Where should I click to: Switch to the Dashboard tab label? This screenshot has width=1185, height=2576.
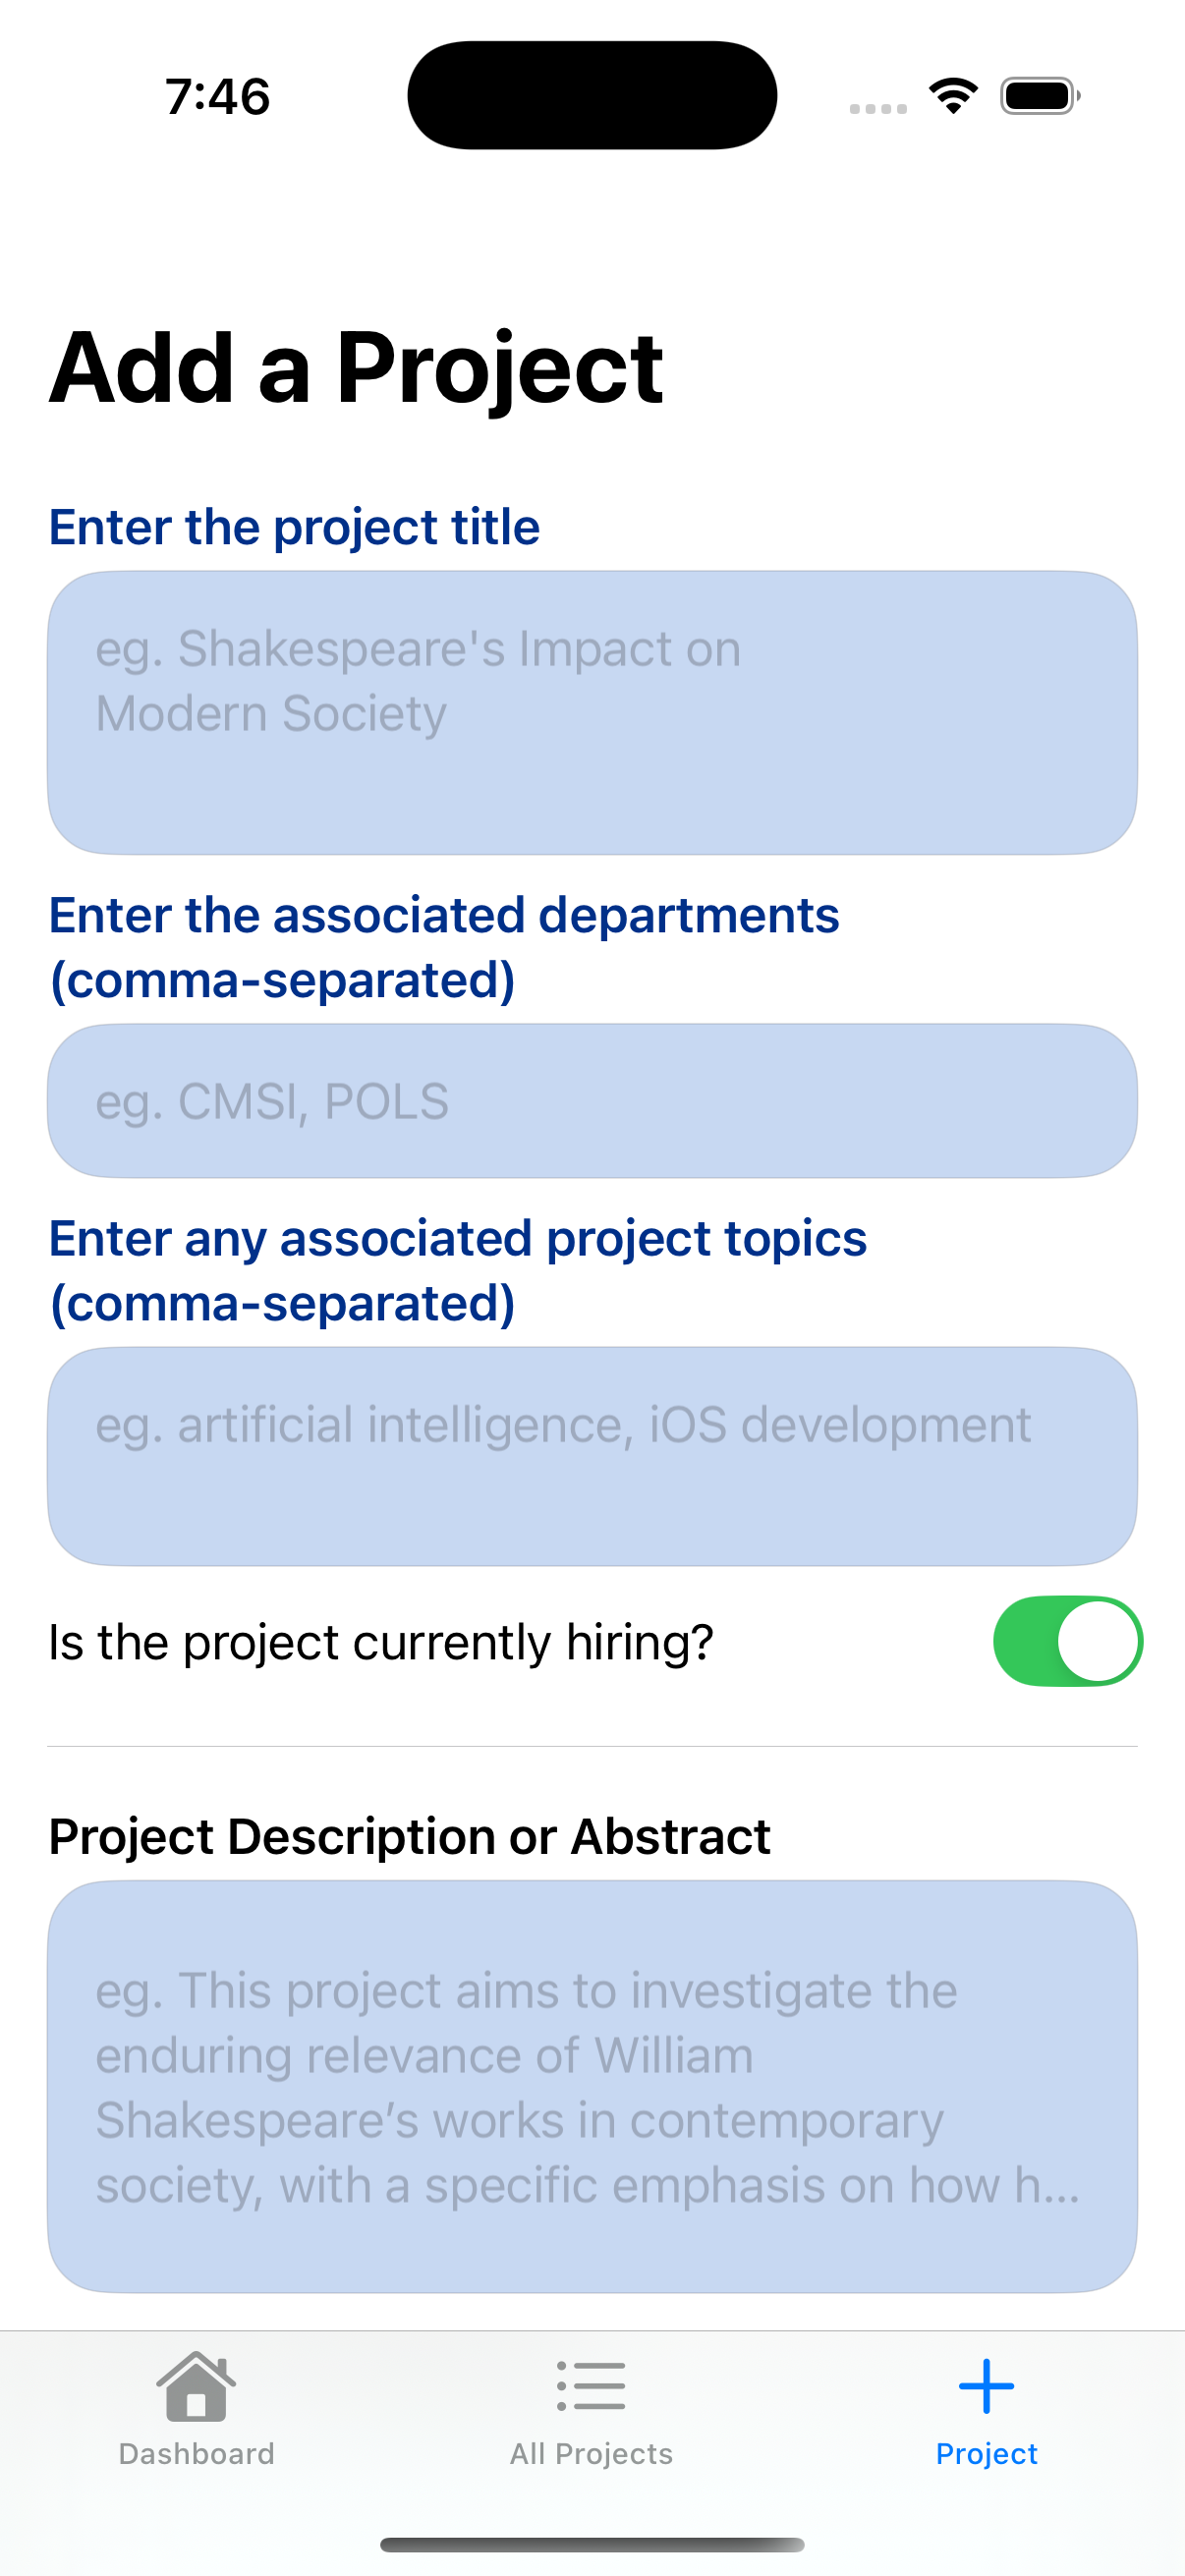(196, 2454)
